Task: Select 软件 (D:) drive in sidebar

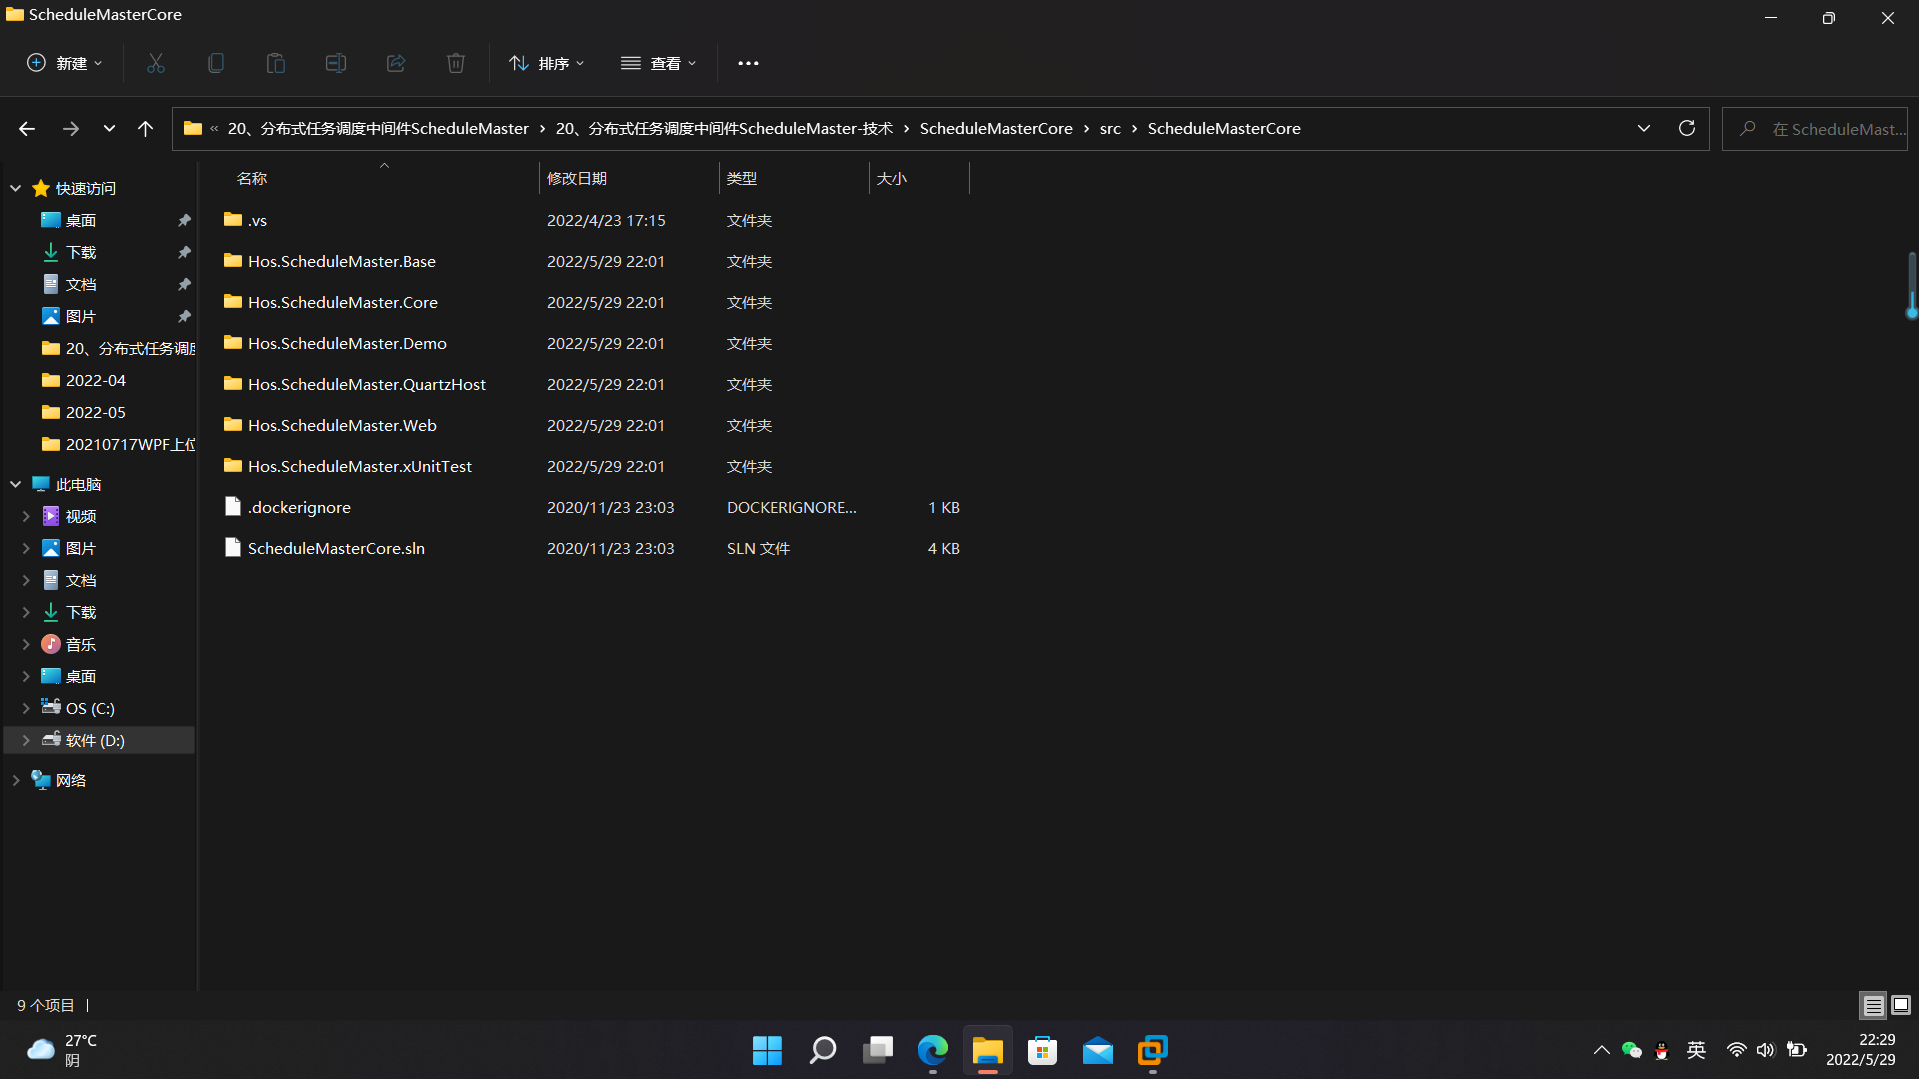Action: pos(95,740)
